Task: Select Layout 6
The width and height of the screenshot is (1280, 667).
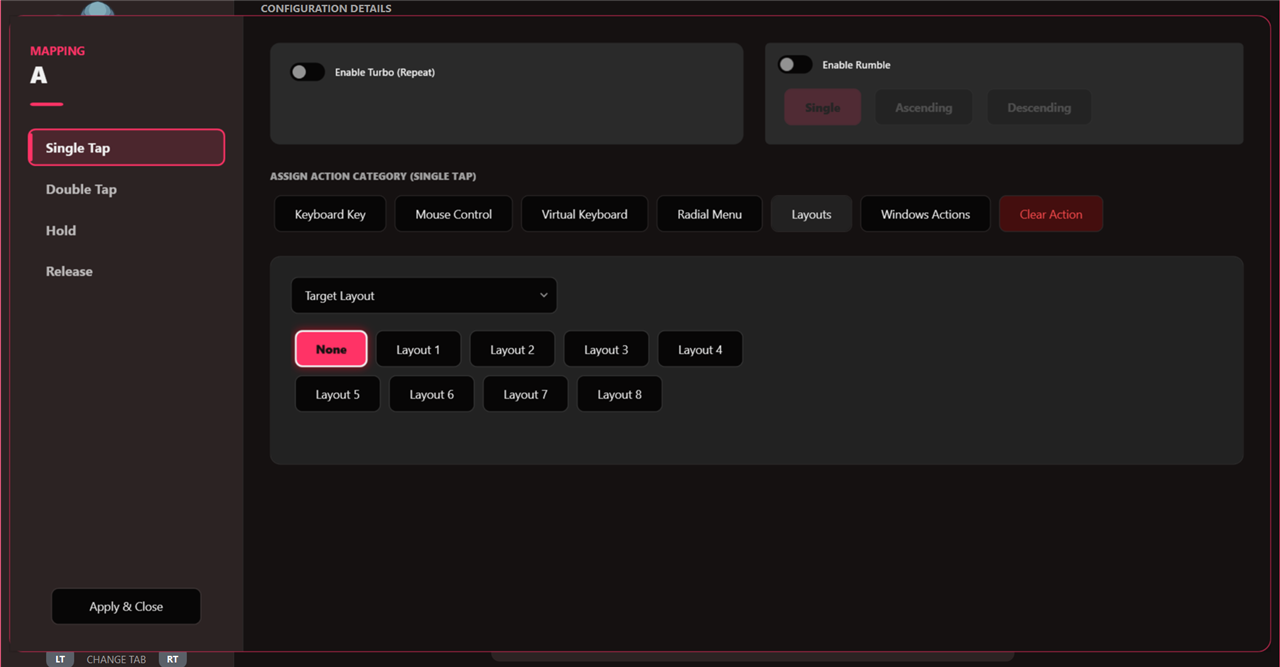Action: (x=431, y=394)
